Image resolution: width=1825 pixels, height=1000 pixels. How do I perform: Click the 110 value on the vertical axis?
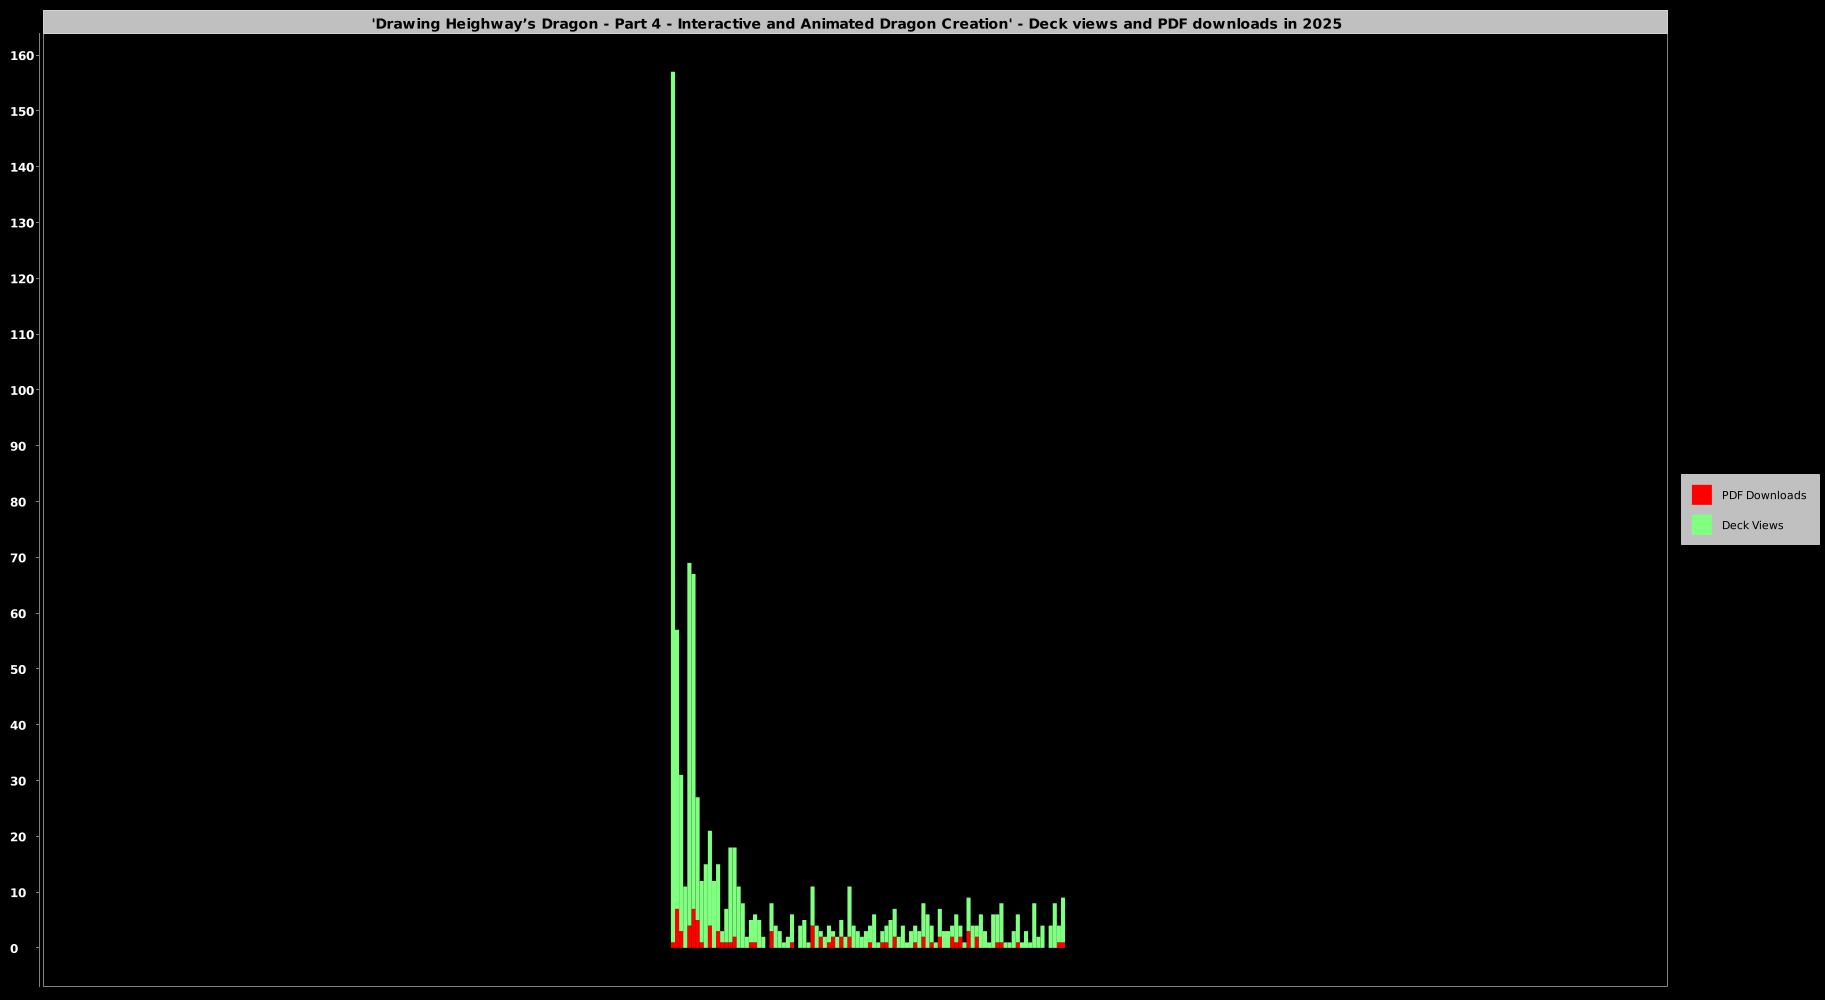coord(22,335)
